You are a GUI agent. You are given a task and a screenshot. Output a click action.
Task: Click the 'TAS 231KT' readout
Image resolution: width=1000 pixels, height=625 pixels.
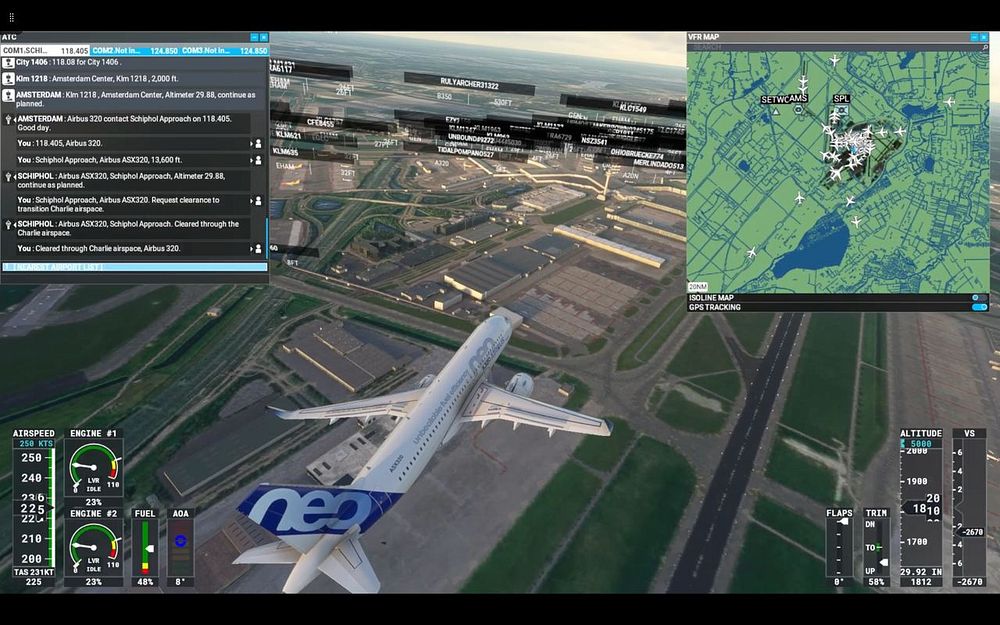pyautogui.click(x=33, y=572)
